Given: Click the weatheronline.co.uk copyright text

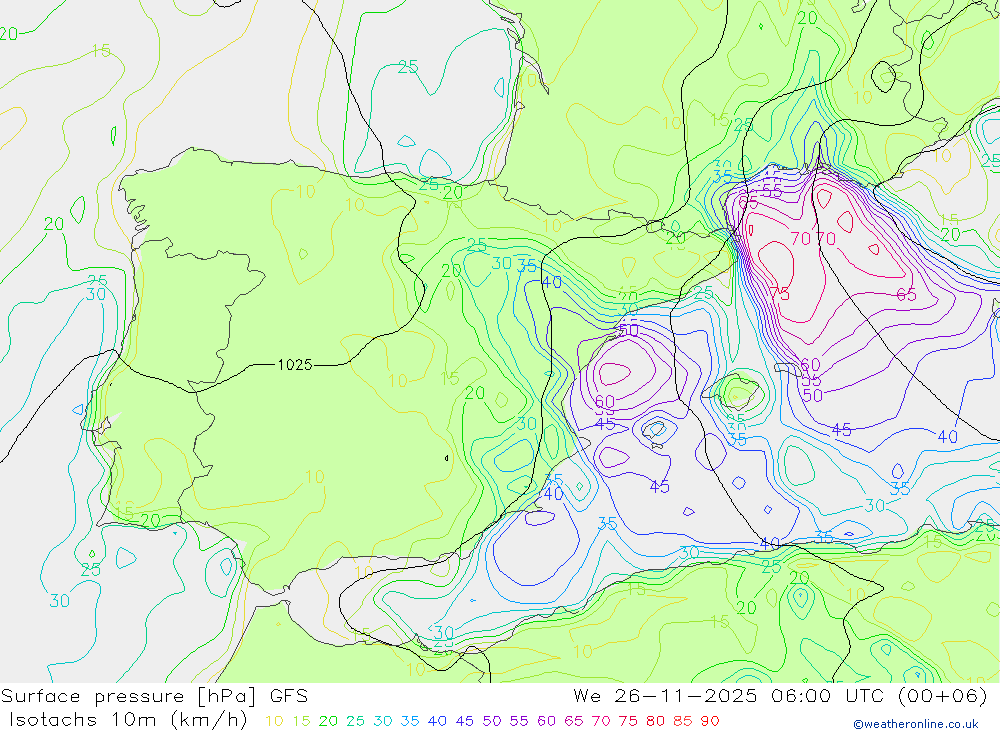Looking at the screenshot, I should point(916,724).
